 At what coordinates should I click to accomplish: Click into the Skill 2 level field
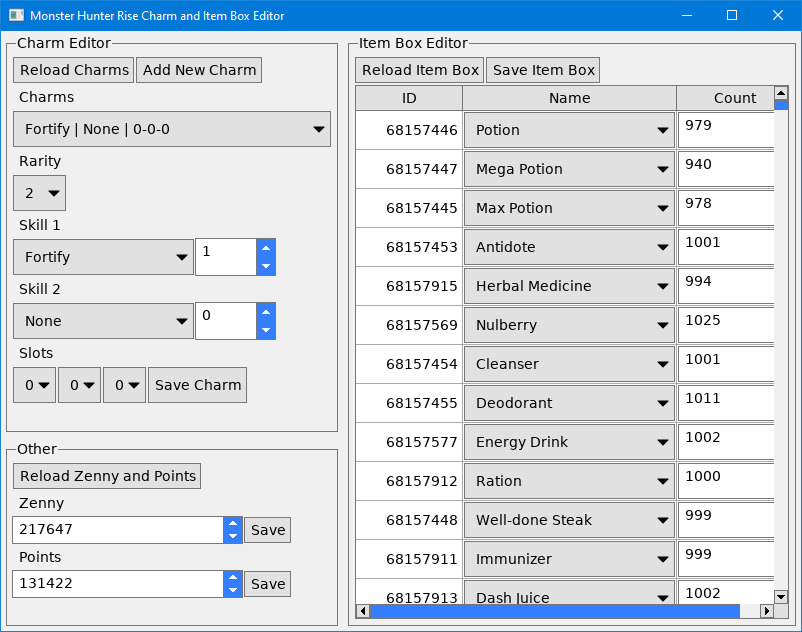click(x=226, y=321)
